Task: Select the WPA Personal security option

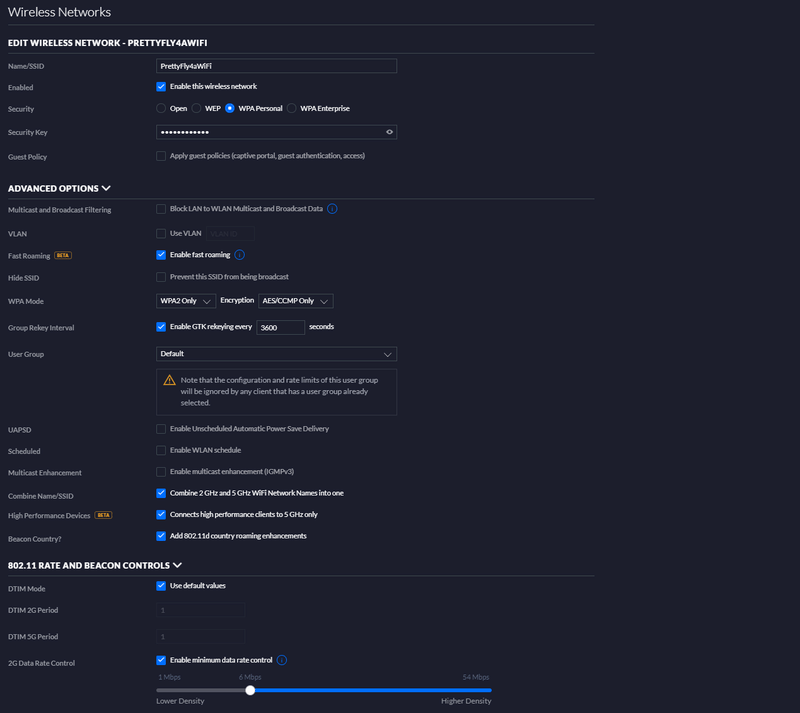Action: click(230, 108)
